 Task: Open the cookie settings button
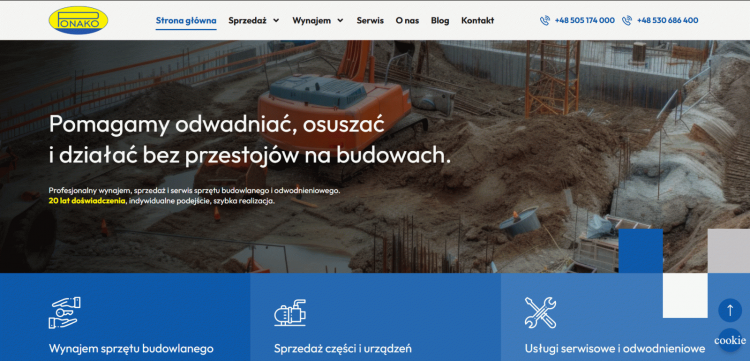[730, 340]
